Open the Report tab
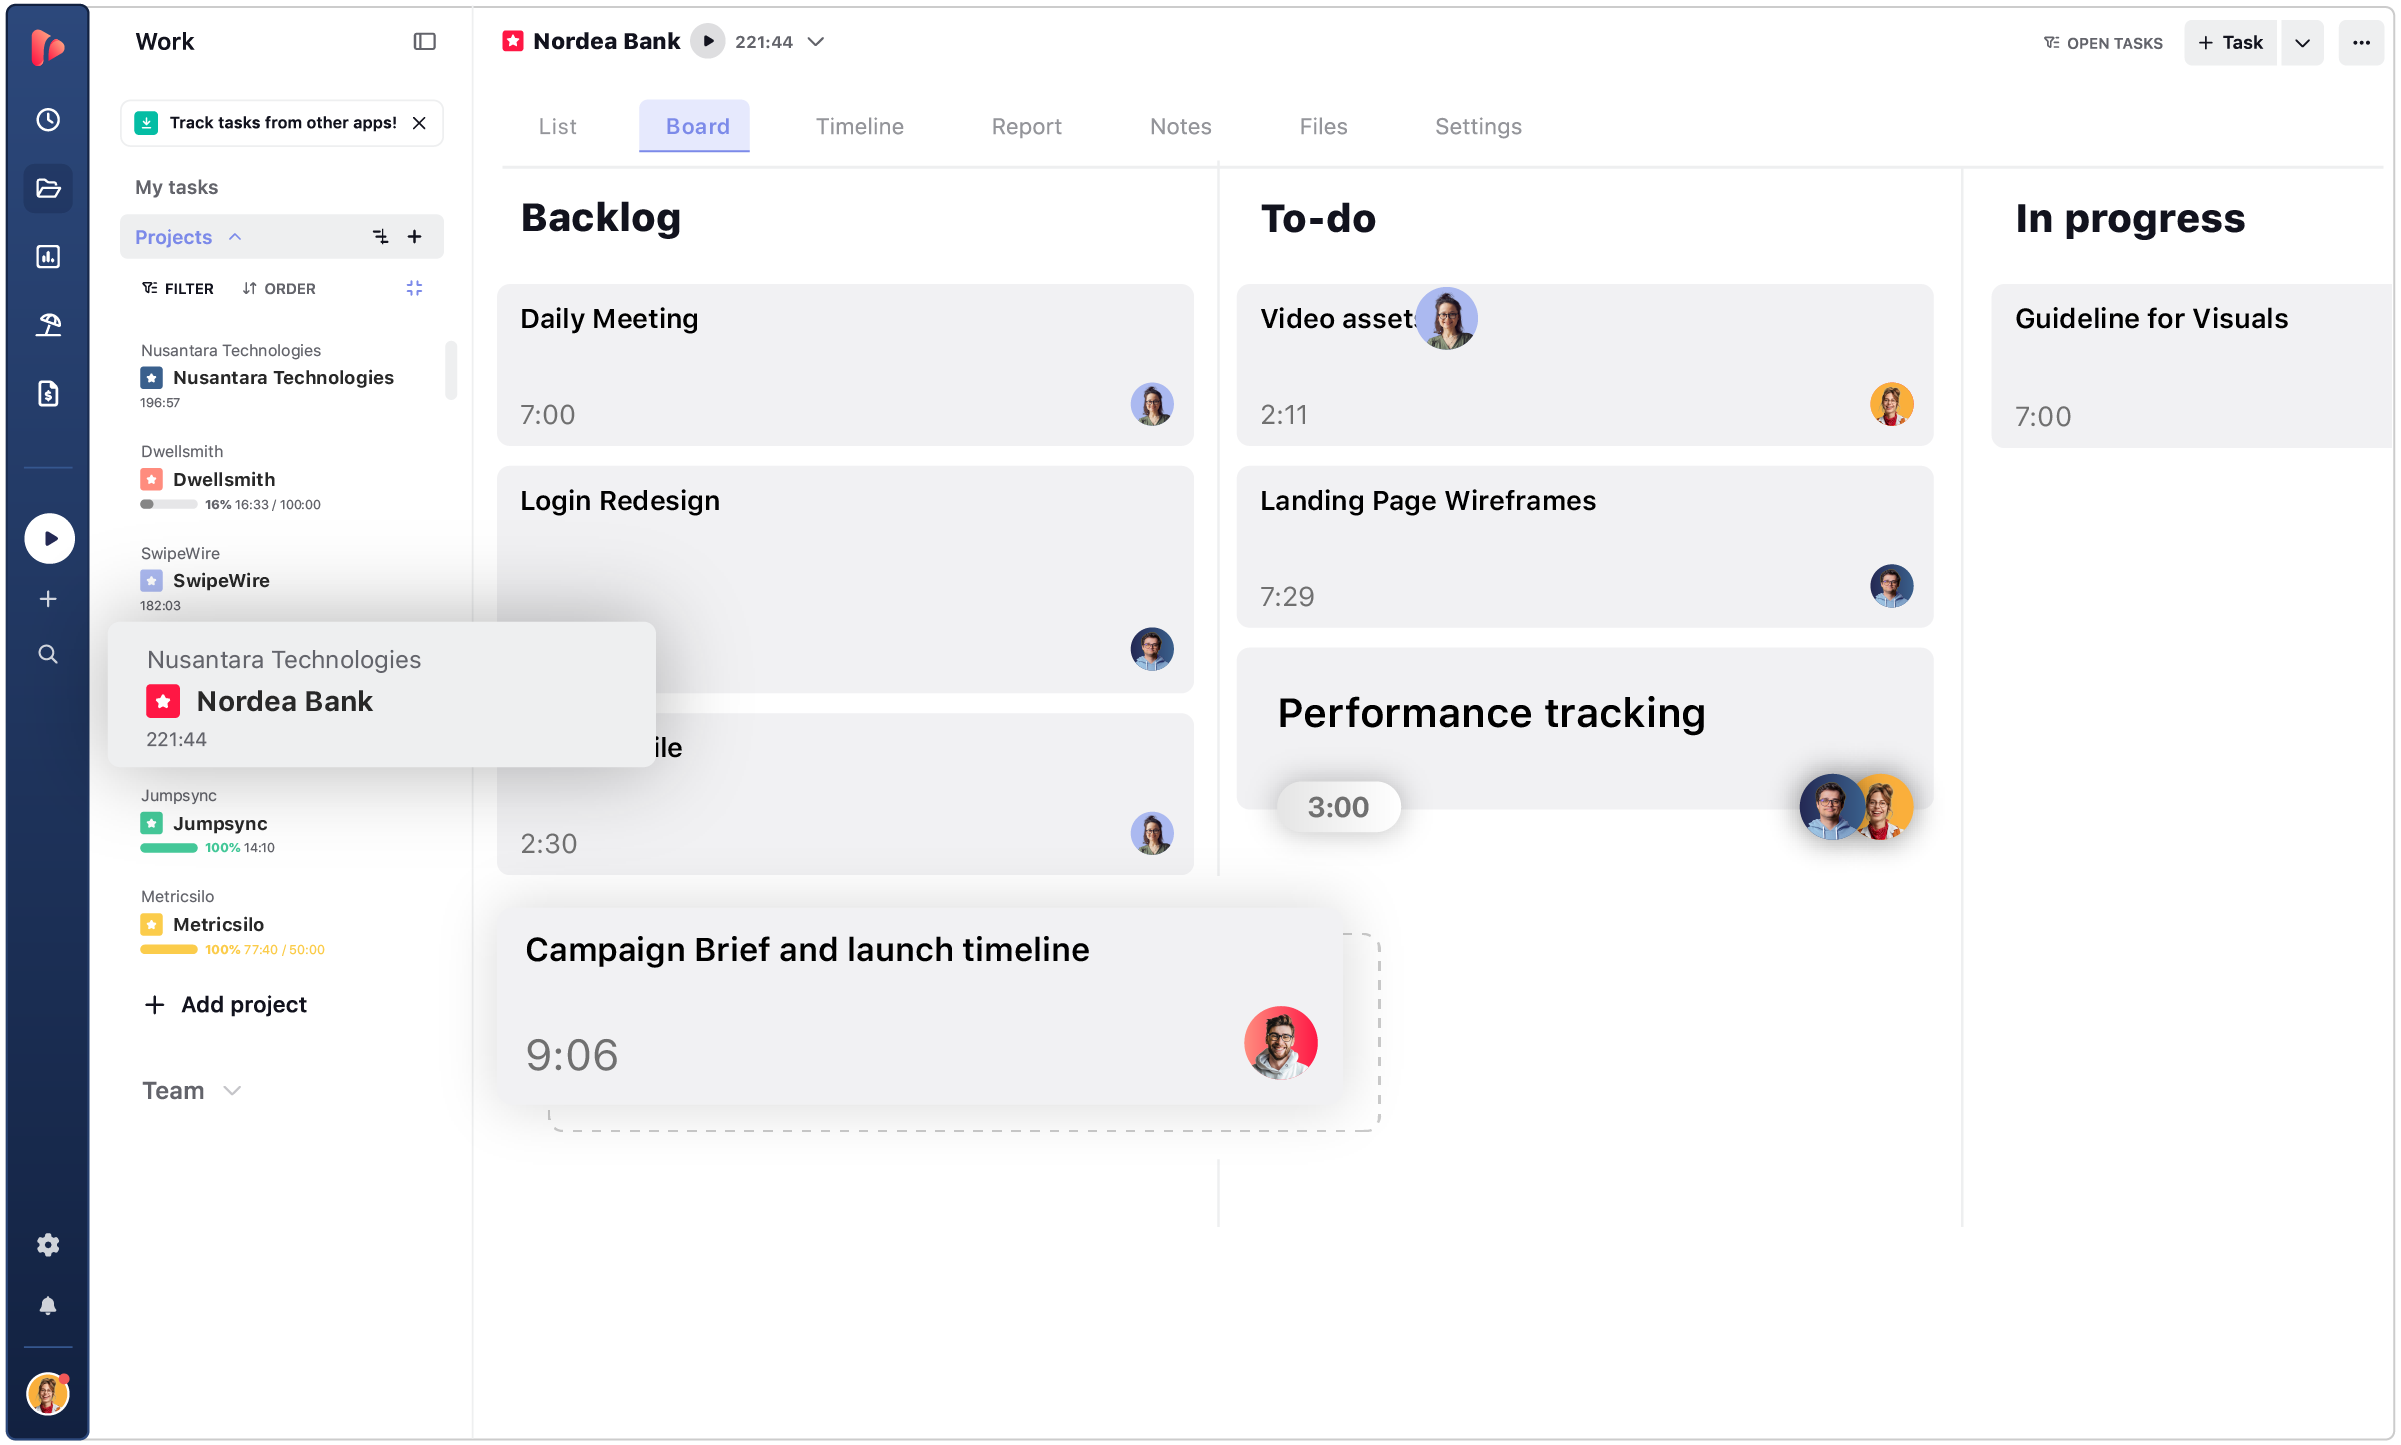Viewport: 2401px width, 1445px height. tap(1026, 126)
